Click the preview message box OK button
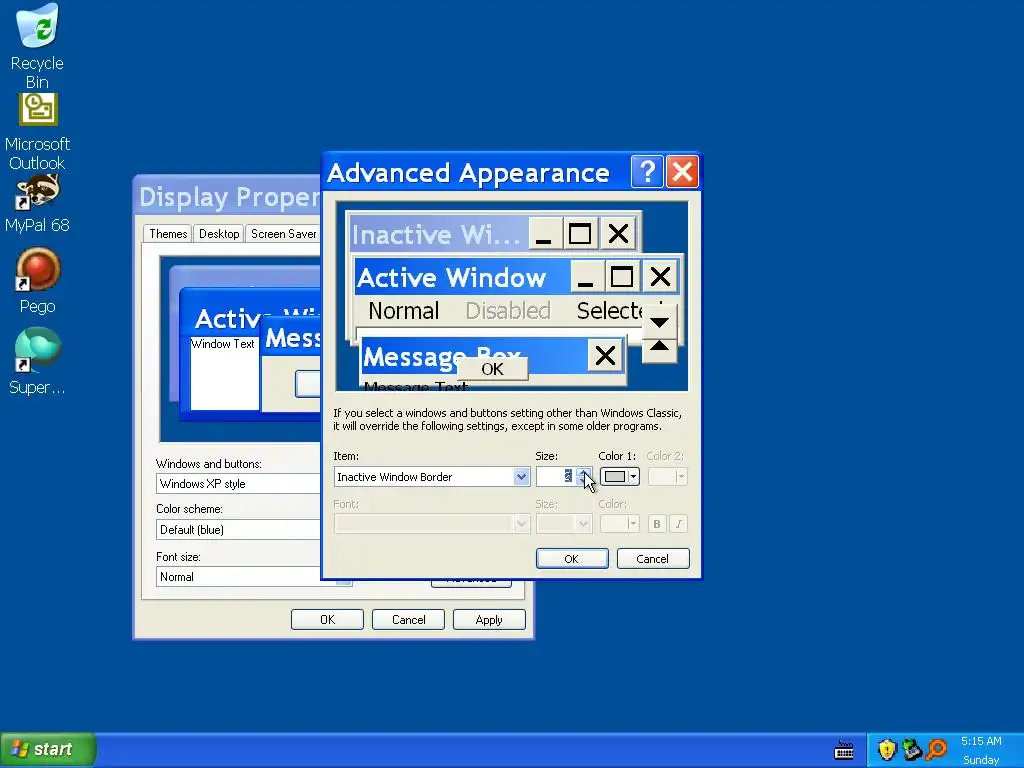Image resolution: width=1024 pixels, height=768 pixels. [x=492, y=369]
